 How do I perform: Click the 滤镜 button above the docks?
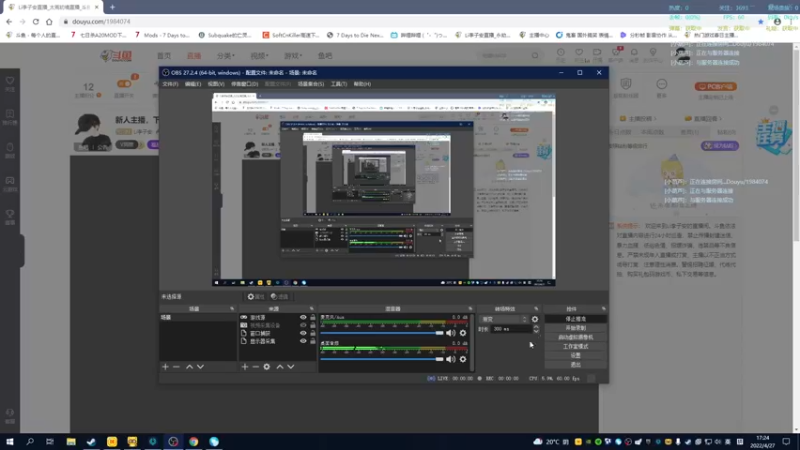click(x=280, y=296)
